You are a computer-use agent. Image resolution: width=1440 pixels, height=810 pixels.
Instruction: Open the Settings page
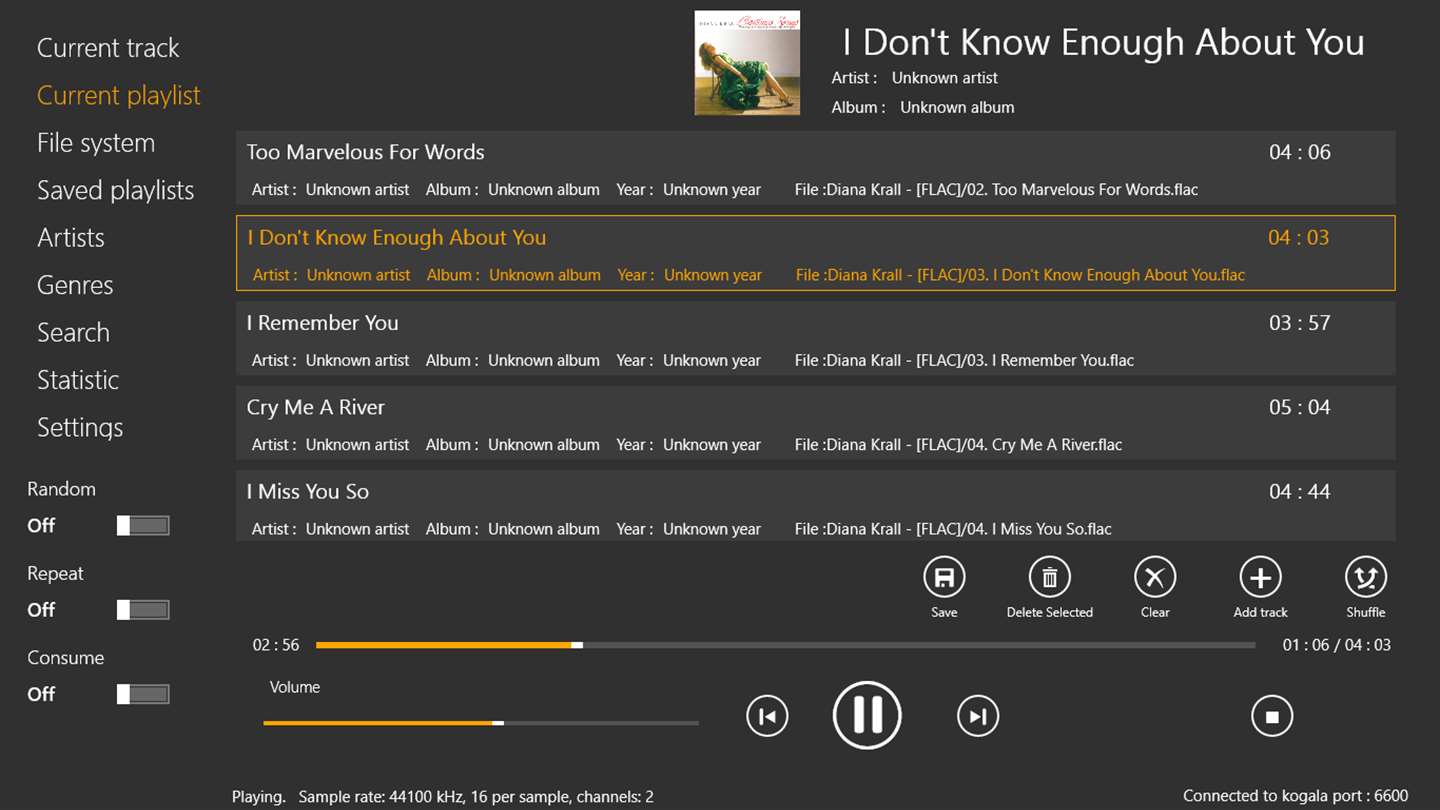(80, 427)
